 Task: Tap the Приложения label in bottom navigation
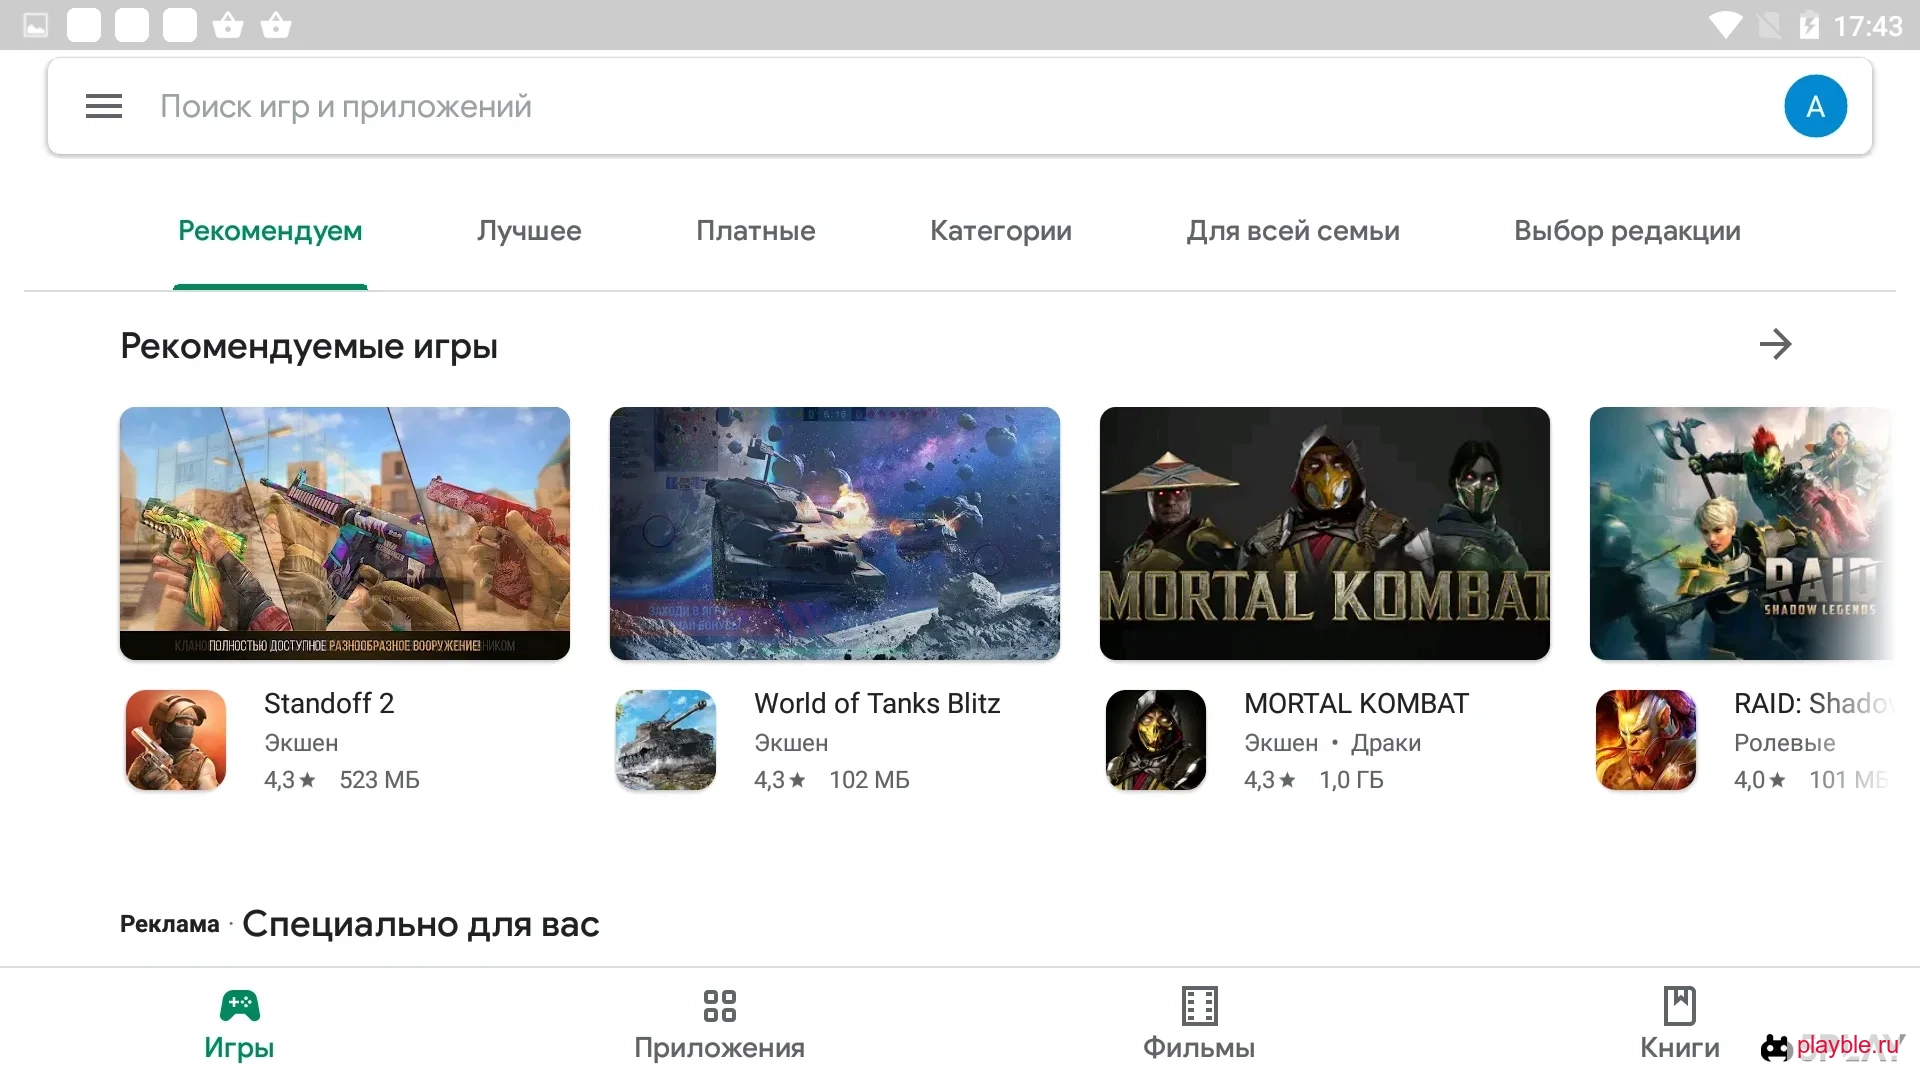click(719, 1047)
